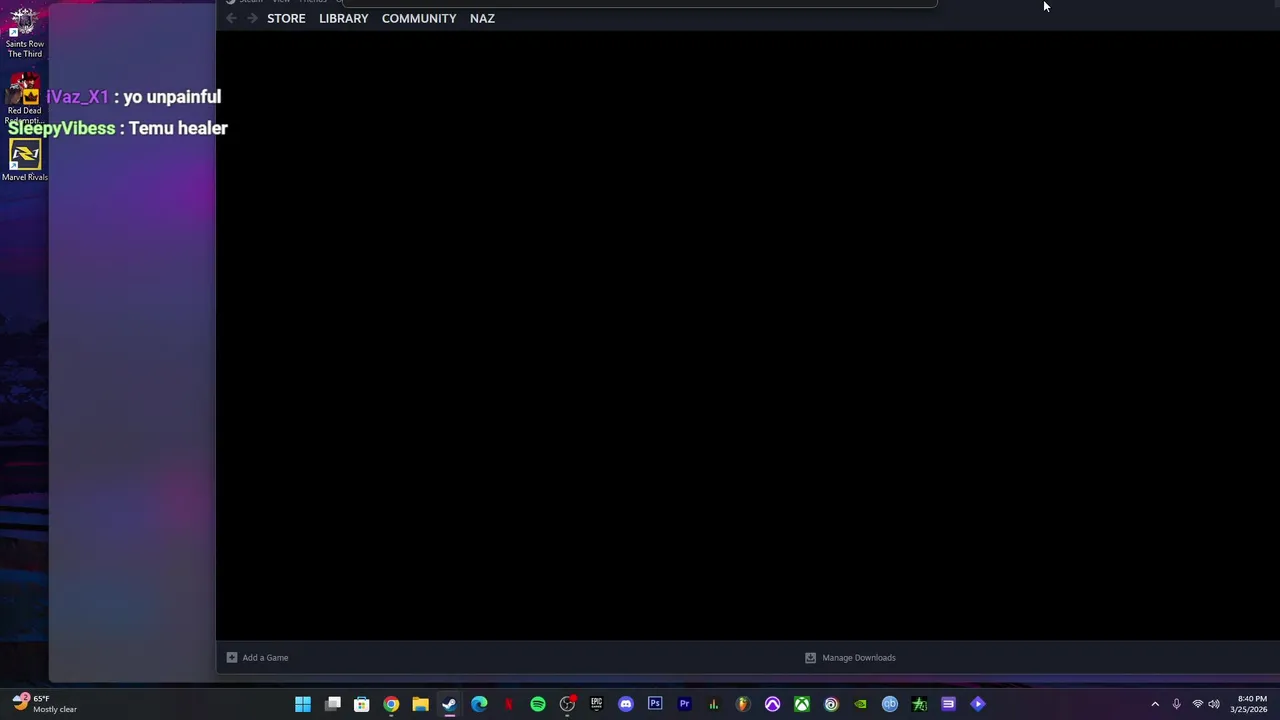Go back using Steam's back arrow
Image resolution: width=1280 pixels, height=720 pixels.
(x=231, y=18)
